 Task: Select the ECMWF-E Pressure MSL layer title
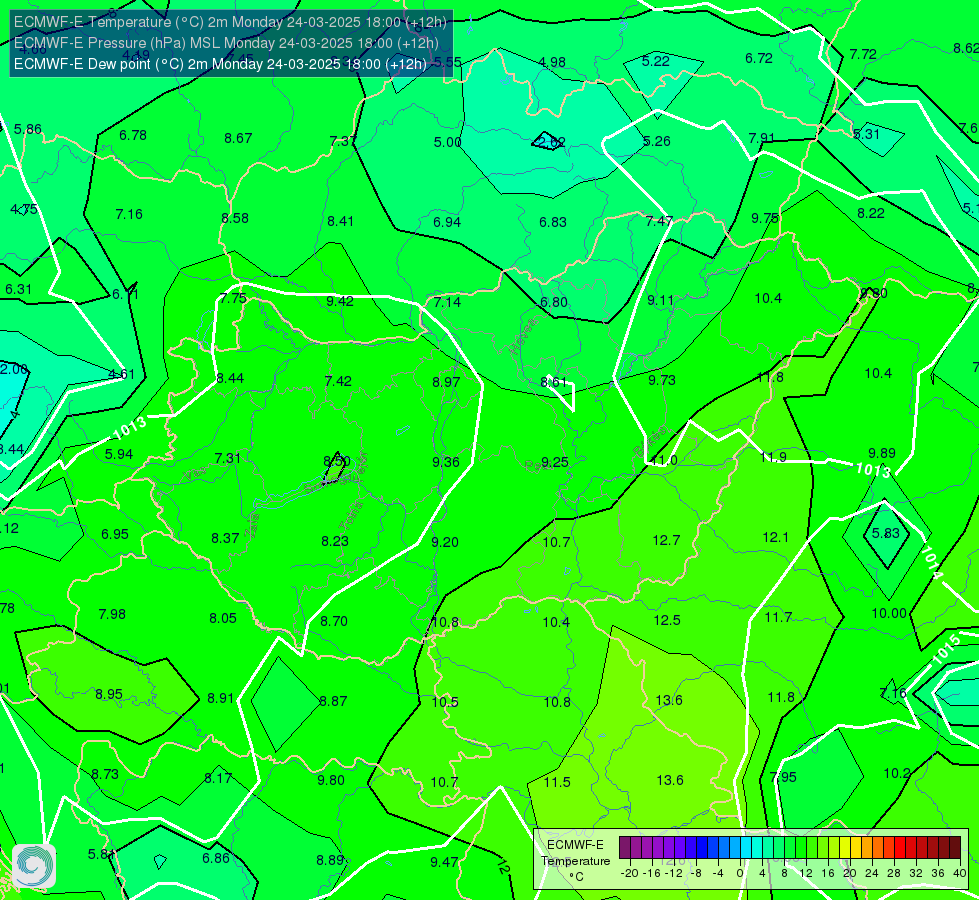click(226, 43)
